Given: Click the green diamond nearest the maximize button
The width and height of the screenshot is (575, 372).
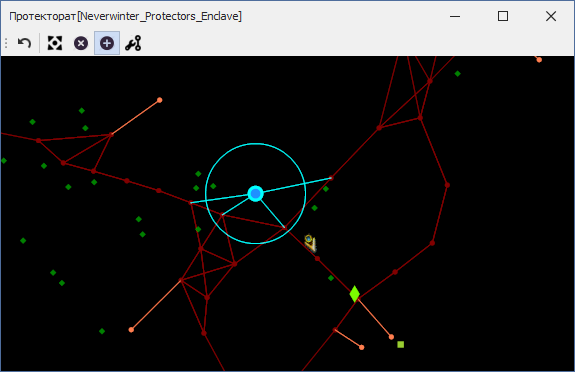Looking at the screenshot, I should pyautogui.click(x=458, y=74).
